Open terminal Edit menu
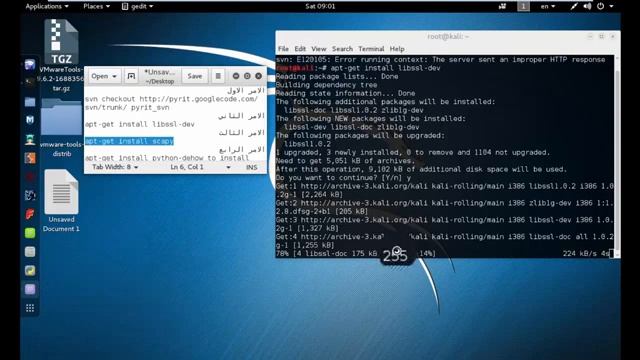The height and width of the screenshot is (360, 640). coord(300,49)
